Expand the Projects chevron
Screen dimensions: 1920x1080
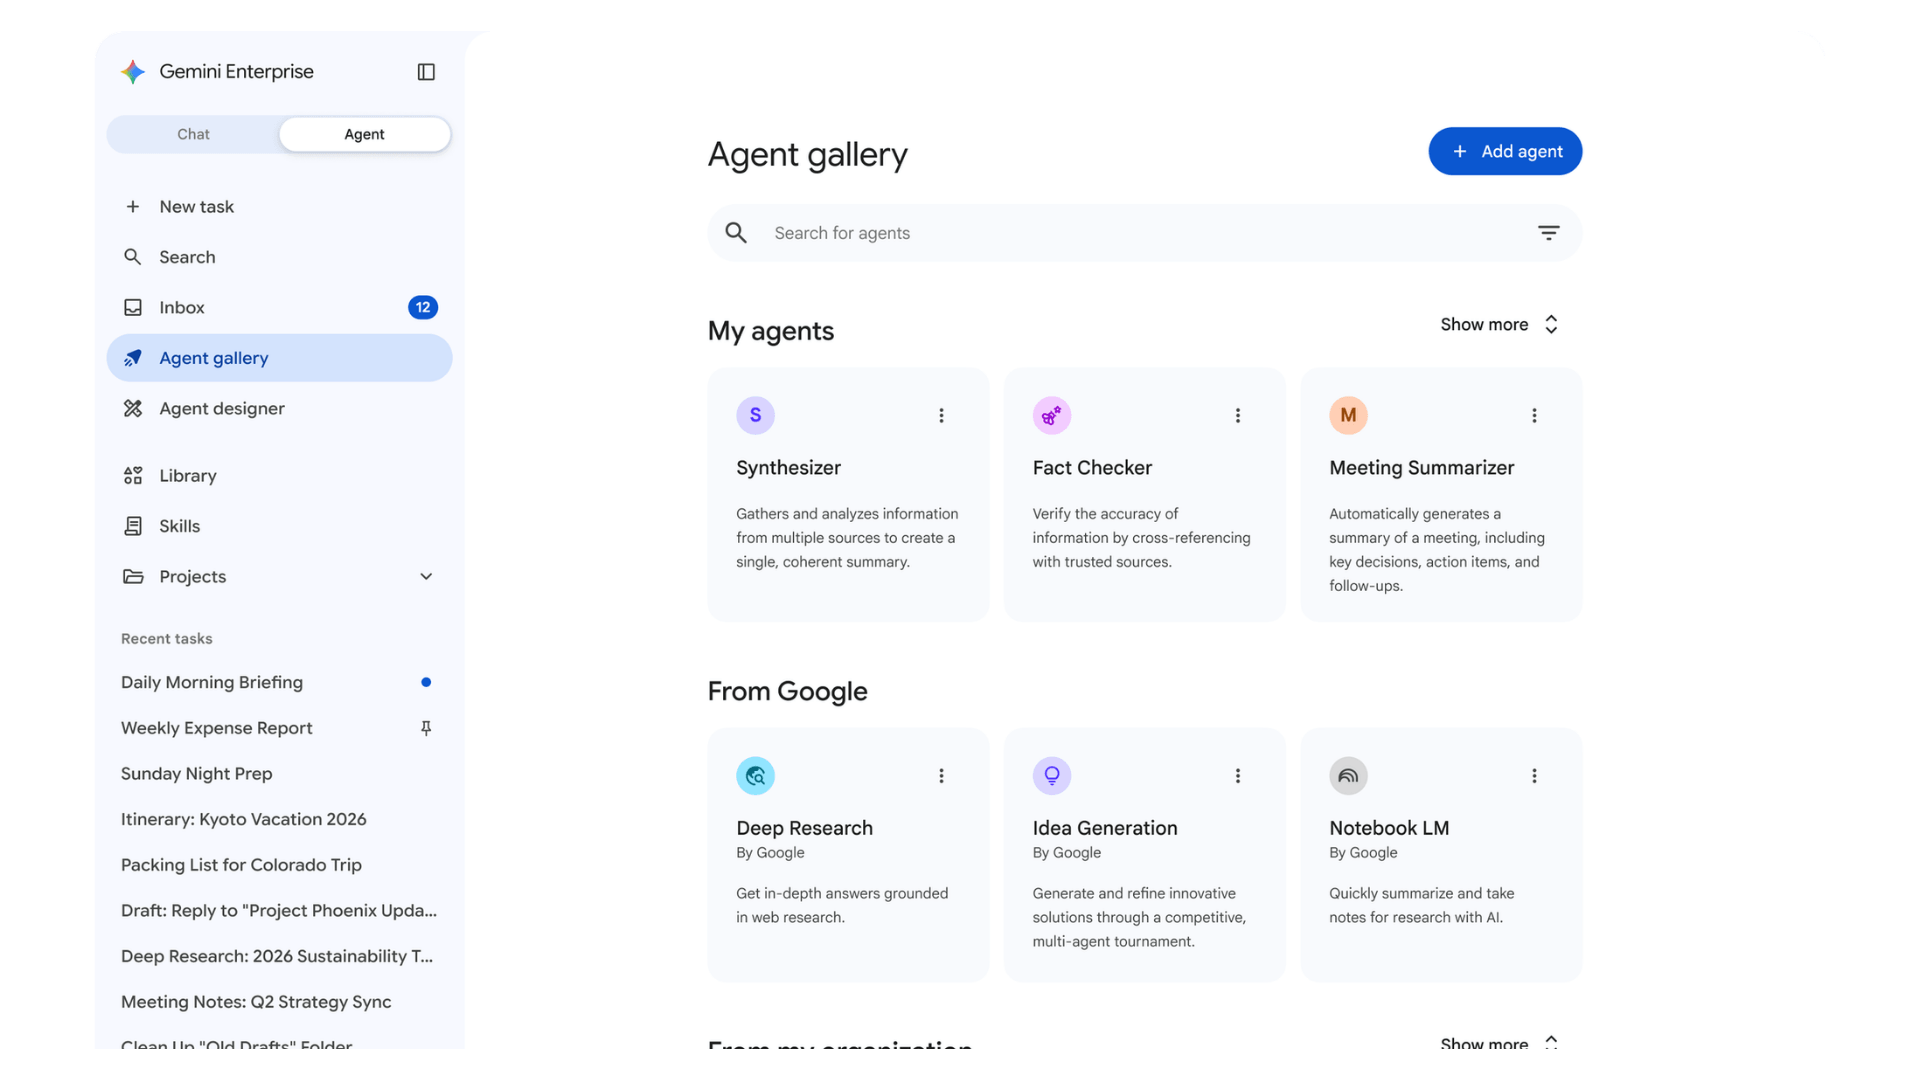426,577
